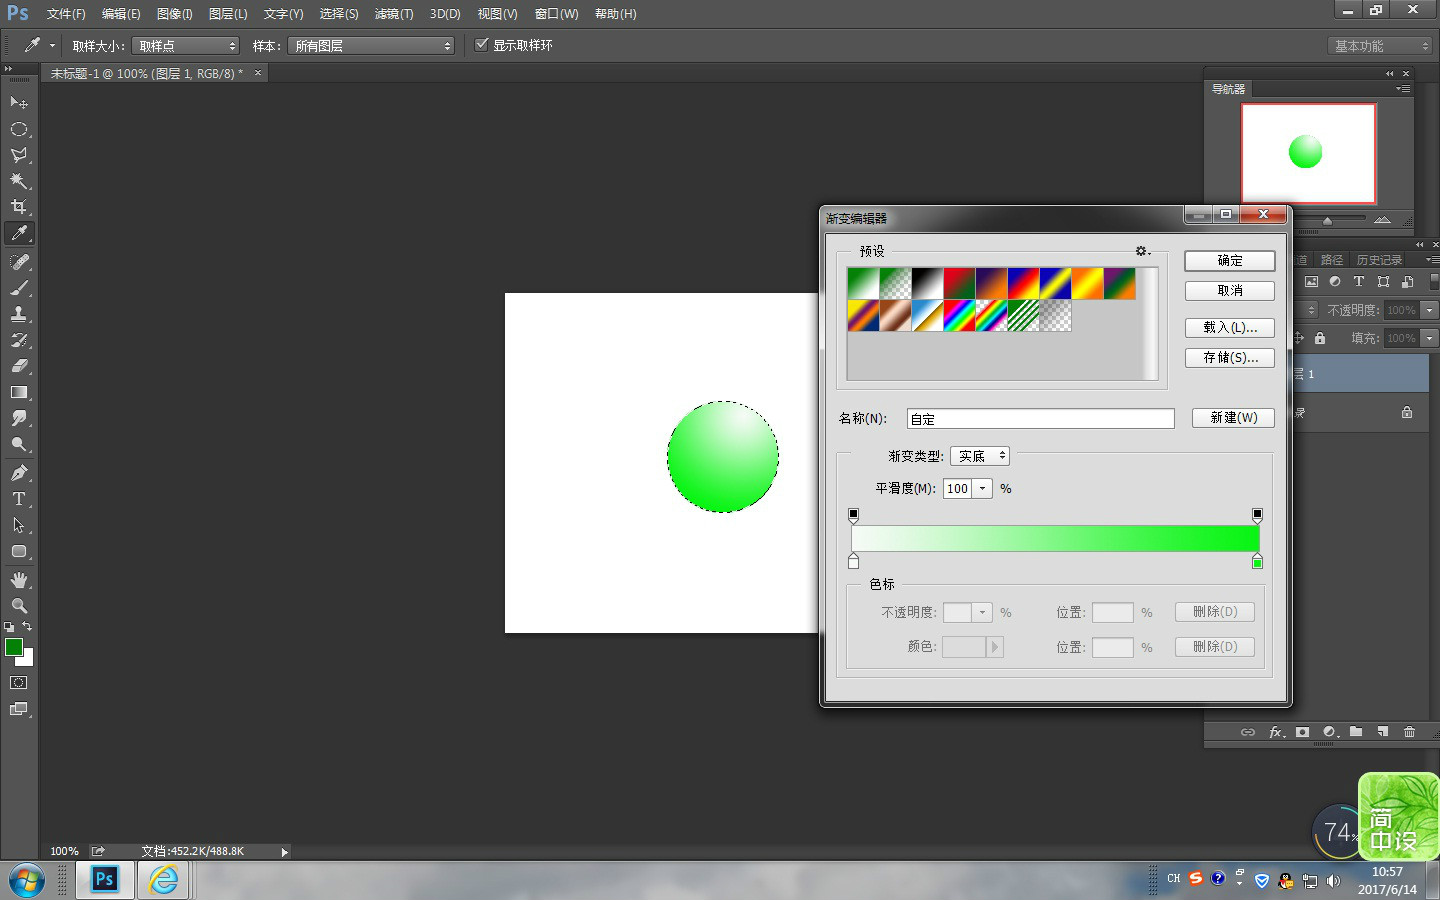Pick the Brush tool in the toolbox
The height and width of the screenshot is (900, 1440).
(18, 288)
